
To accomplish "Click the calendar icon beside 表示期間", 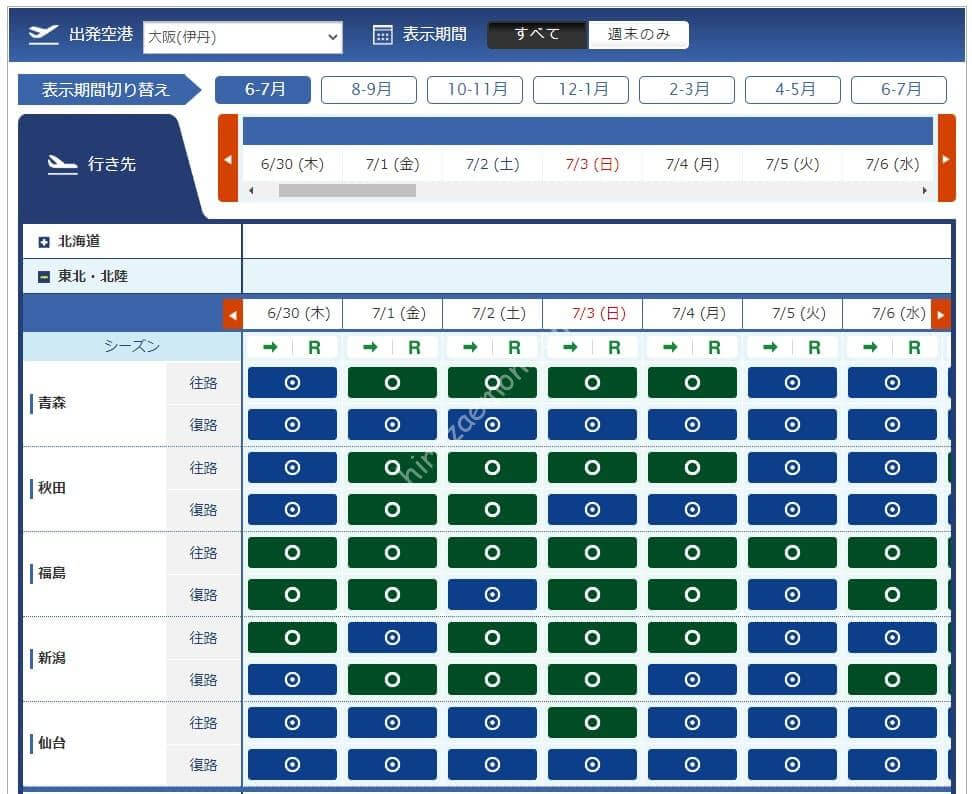I will [x=382, y=35].
